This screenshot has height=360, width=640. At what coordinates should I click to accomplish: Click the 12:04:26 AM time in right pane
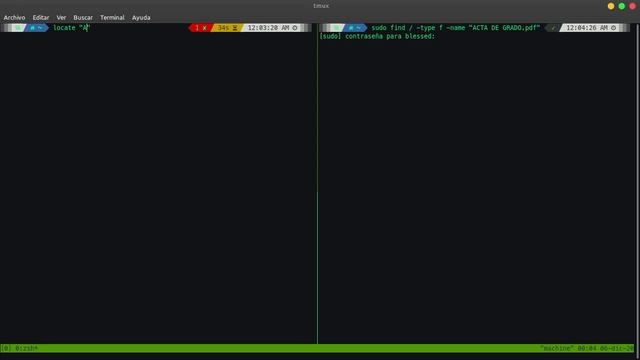coord(587,28)
